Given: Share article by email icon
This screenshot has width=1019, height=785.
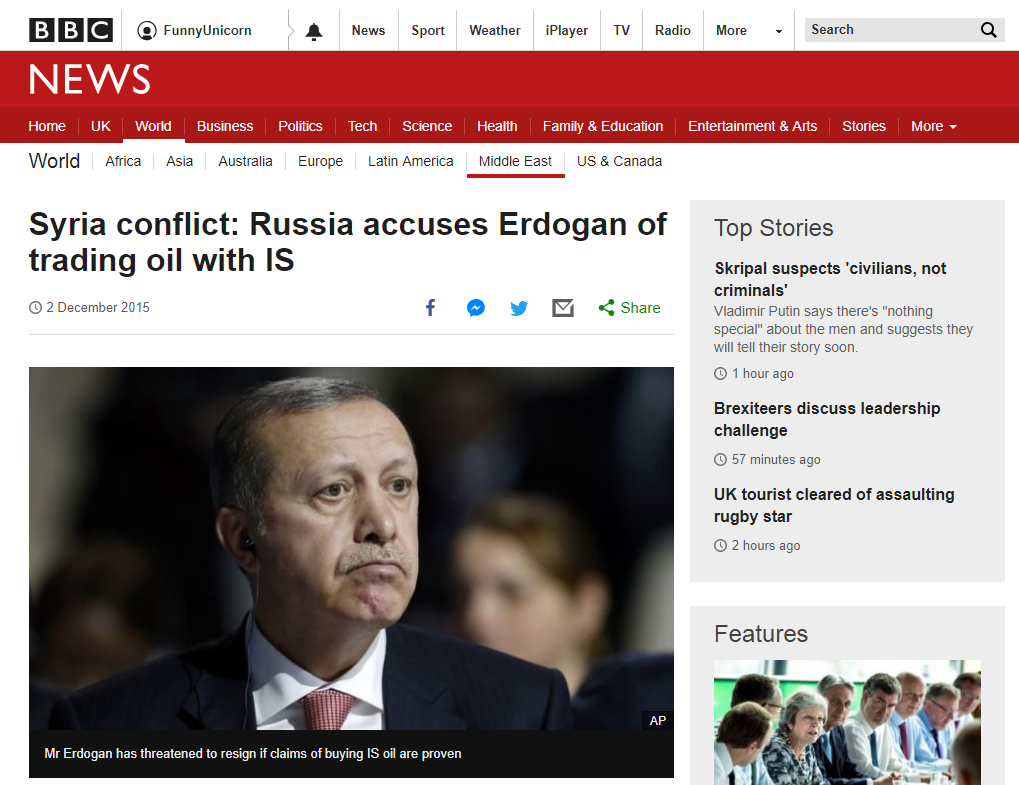Looking at the screenshot, I should click(x=563, y=308).
